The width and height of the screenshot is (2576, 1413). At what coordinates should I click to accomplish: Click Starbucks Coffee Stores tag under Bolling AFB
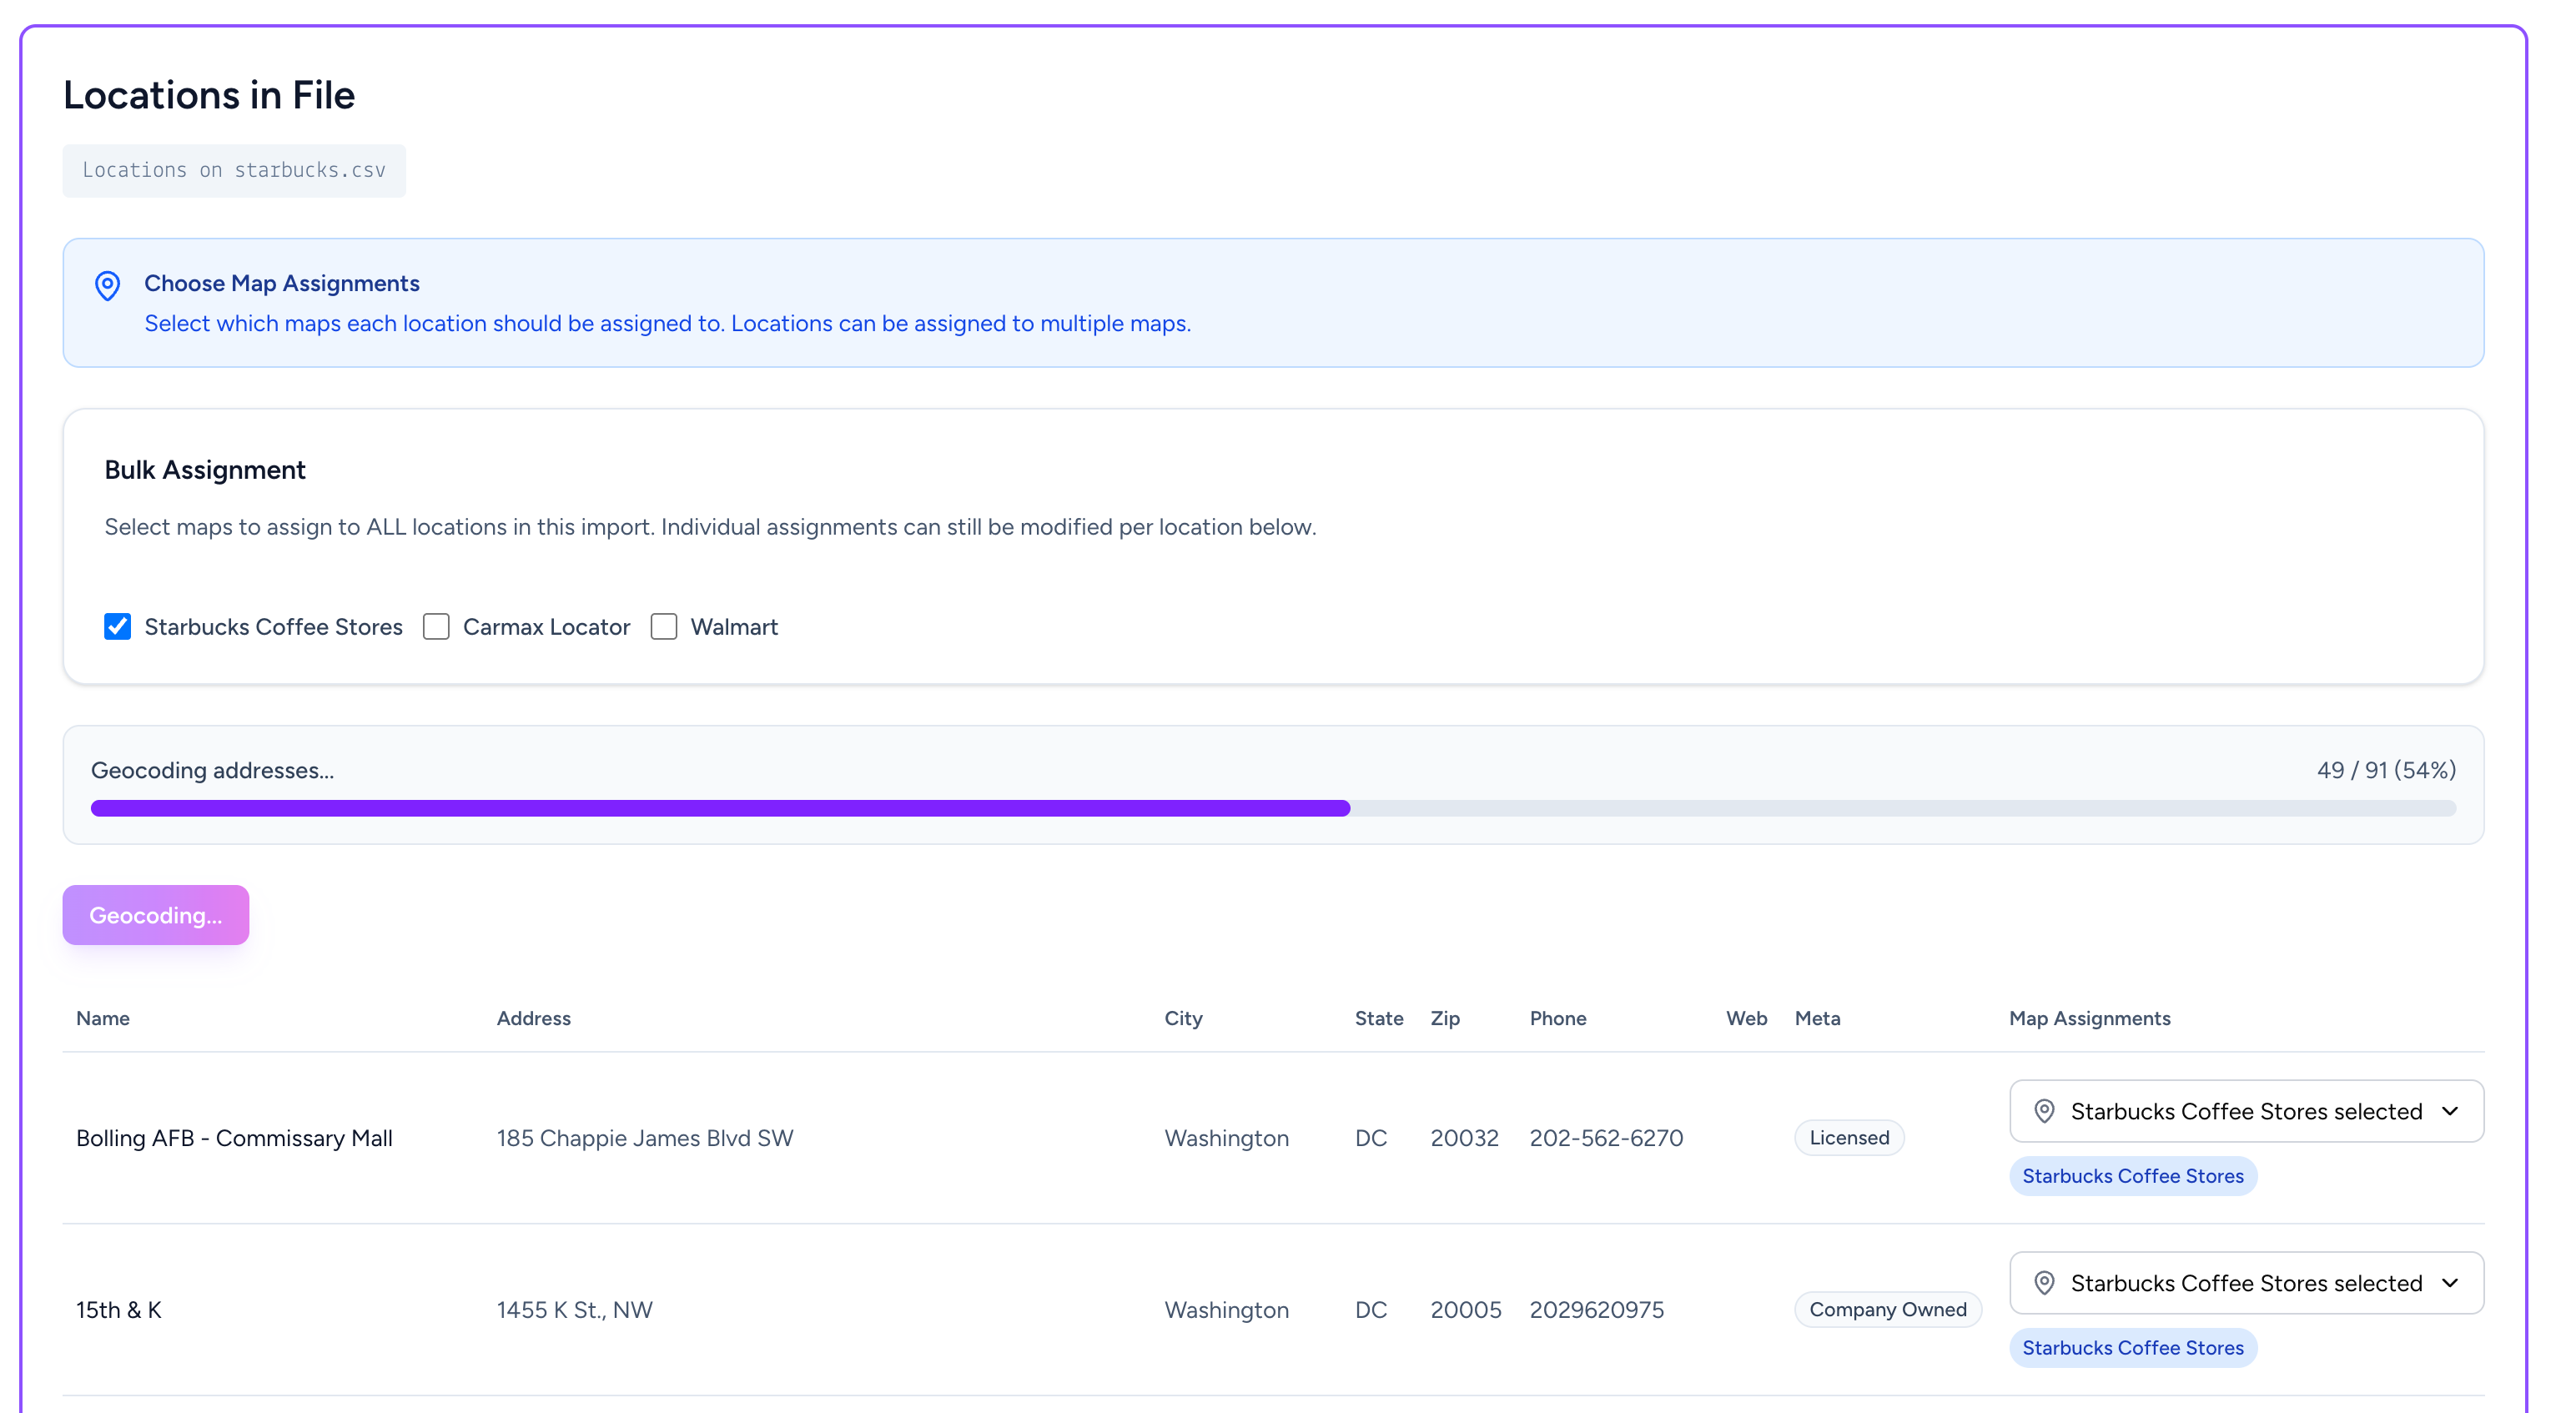pyautogui.click(x=2132, y=1176)
